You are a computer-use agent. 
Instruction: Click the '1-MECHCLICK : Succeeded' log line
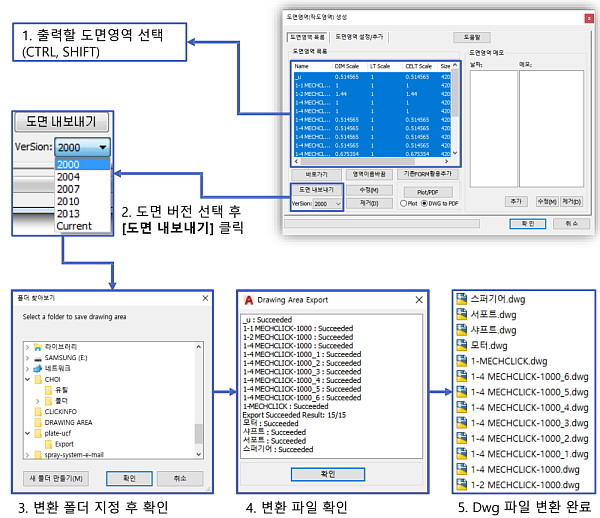(285, 406)
